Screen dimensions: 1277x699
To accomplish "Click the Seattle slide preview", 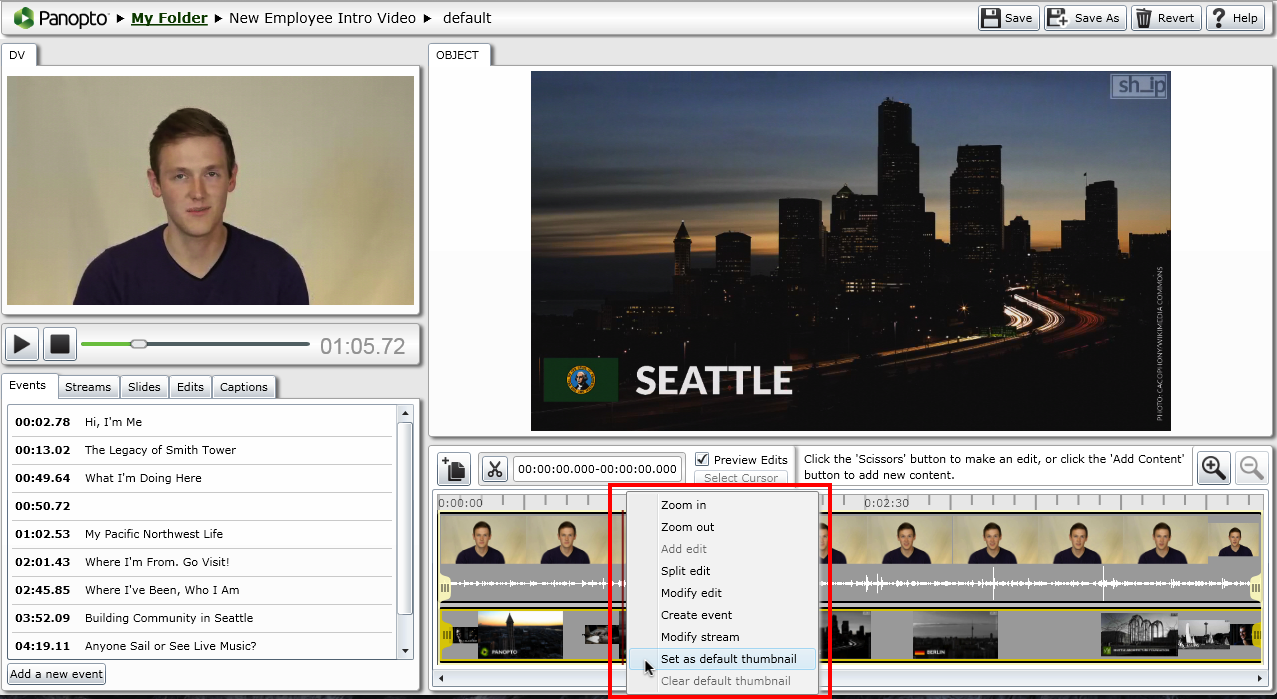I will coord(850,251).
